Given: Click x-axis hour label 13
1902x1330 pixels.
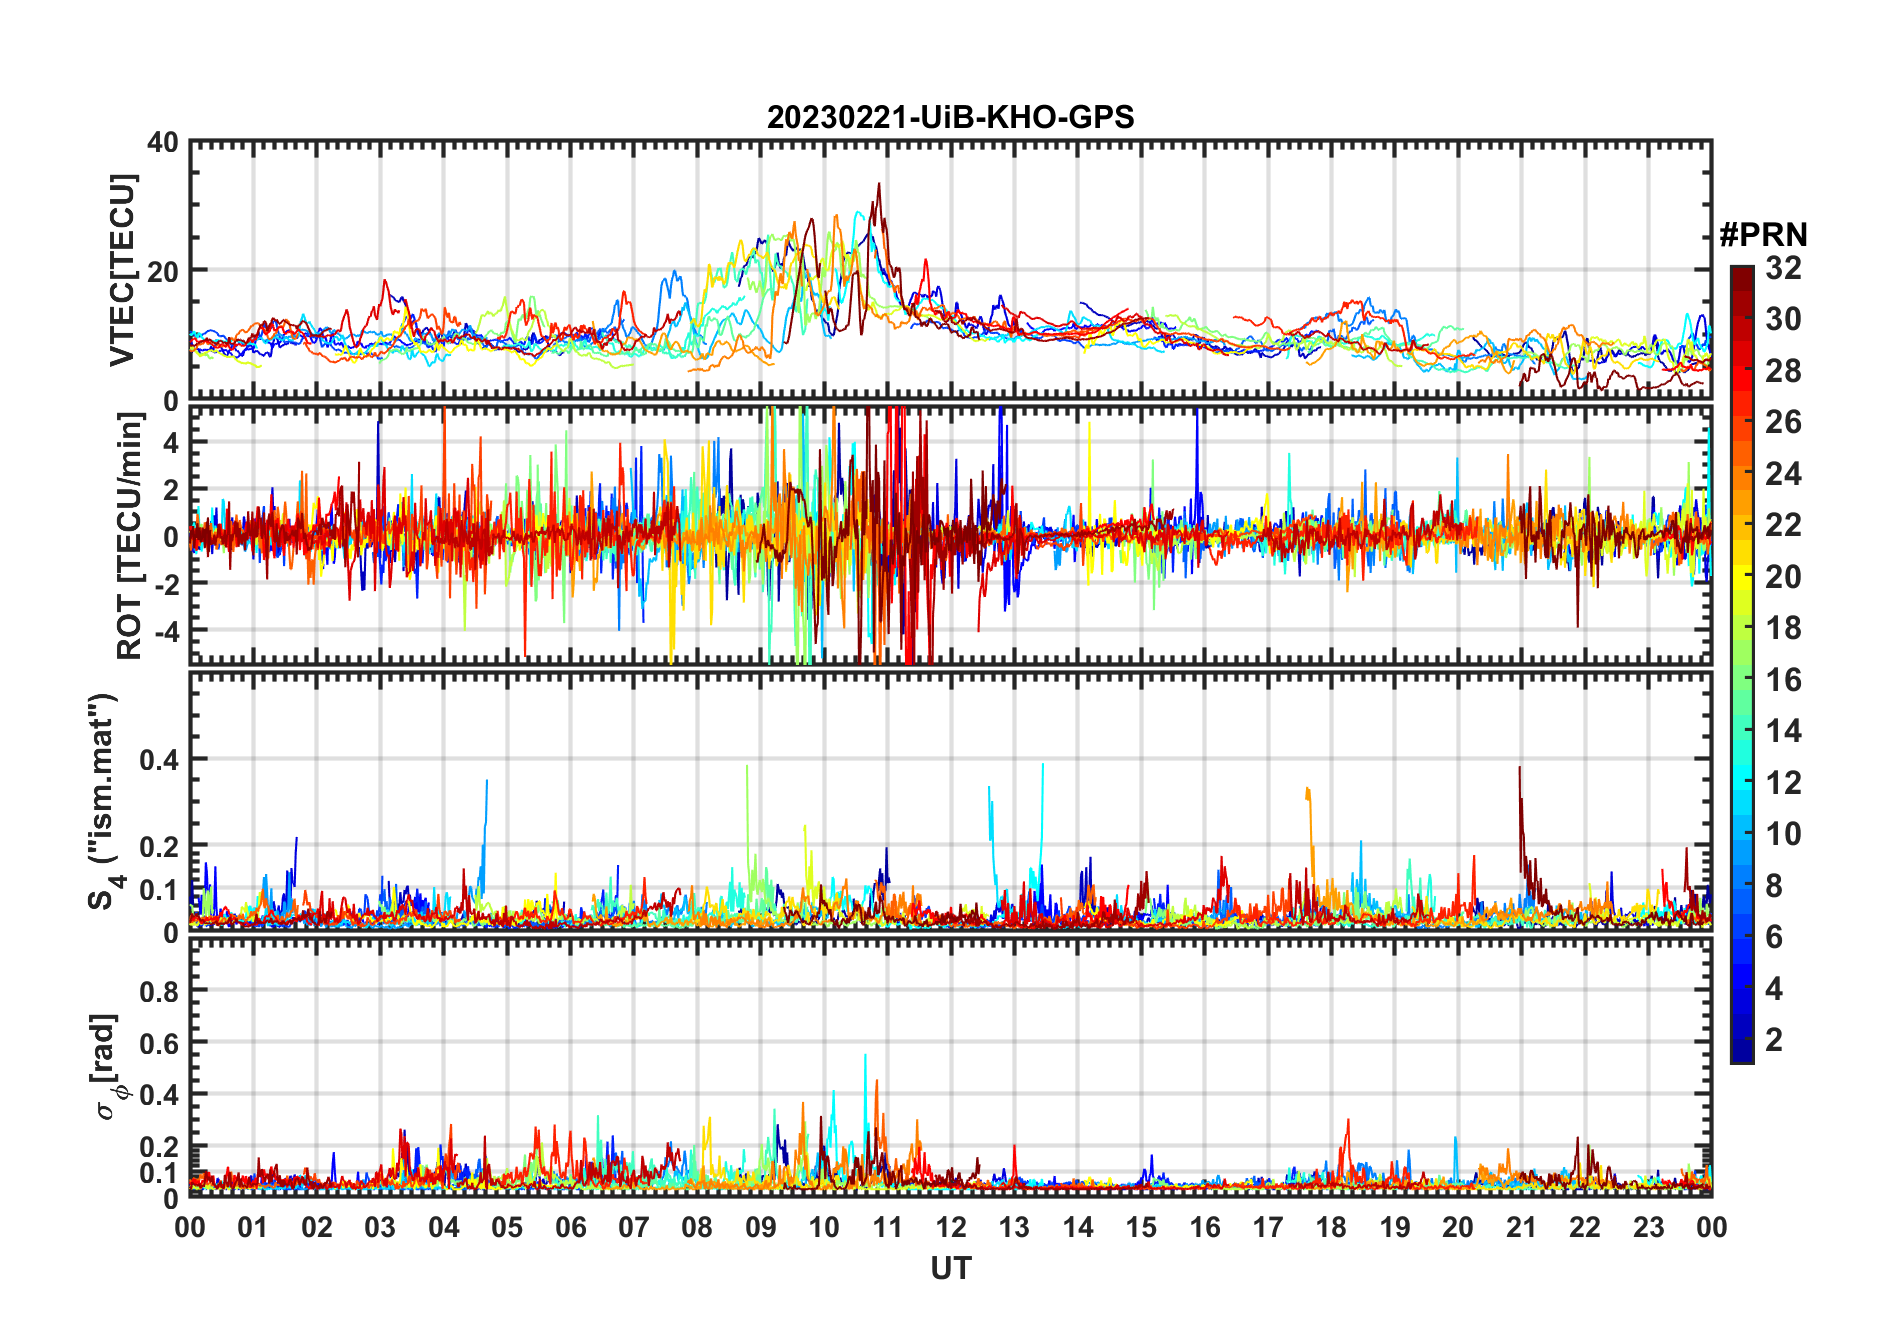Looking at the screenshot, I should (x=1014, y=1227).
